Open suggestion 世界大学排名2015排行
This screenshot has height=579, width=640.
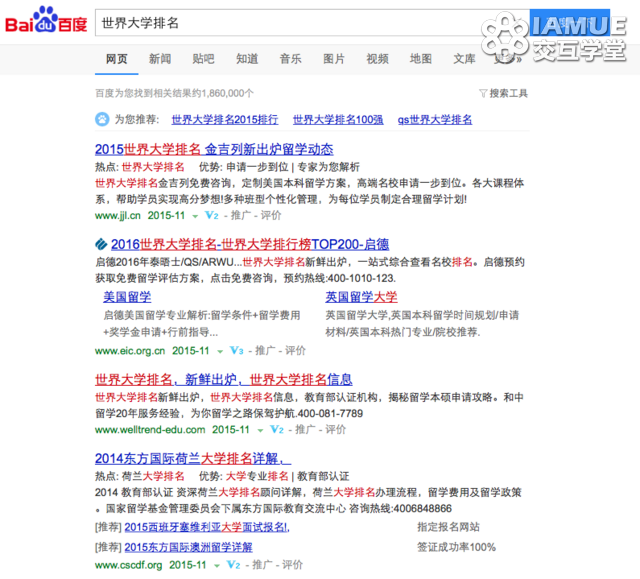click(224, 120)
